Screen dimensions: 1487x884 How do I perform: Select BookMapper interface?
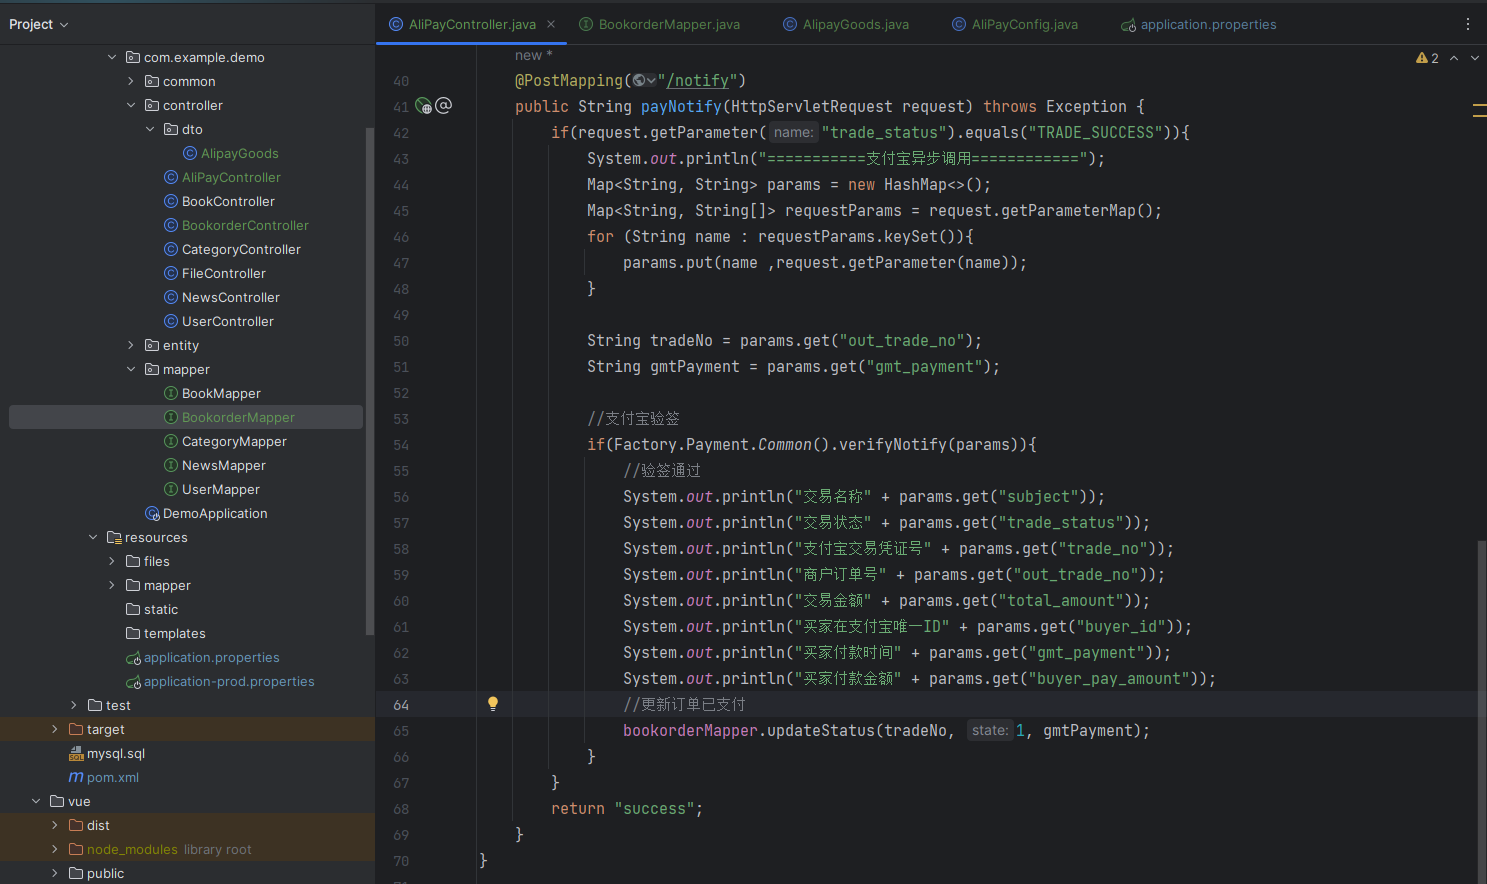pyautogui.click(x=212, y=393)
